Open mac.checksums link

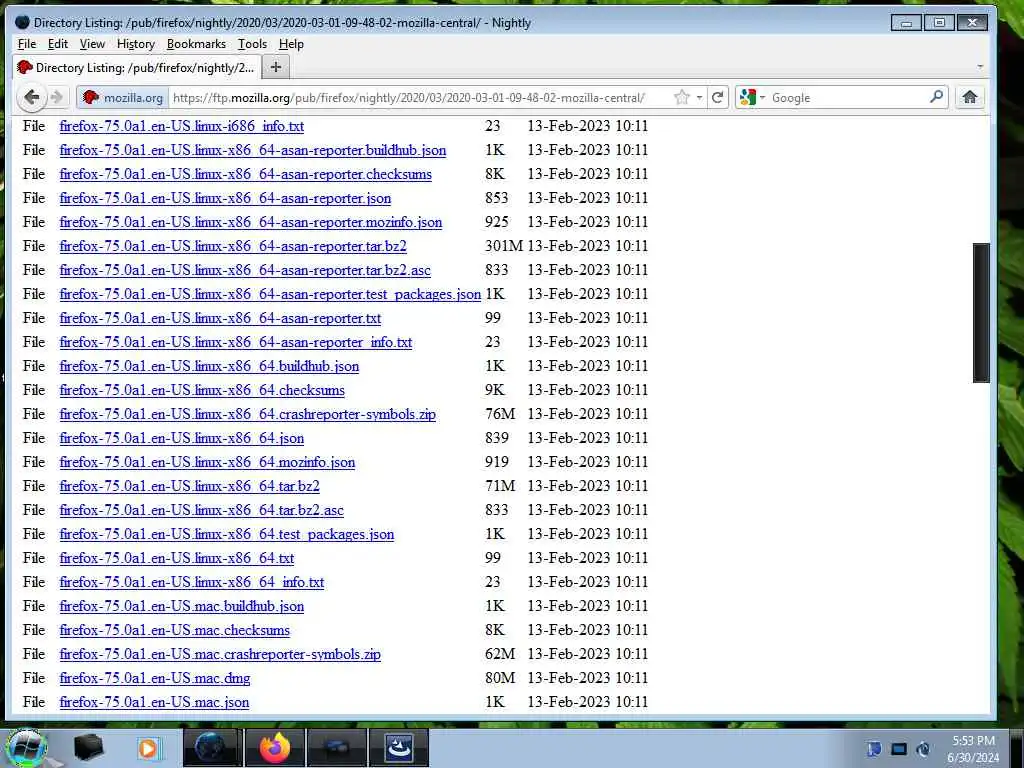tap(174, 630)
